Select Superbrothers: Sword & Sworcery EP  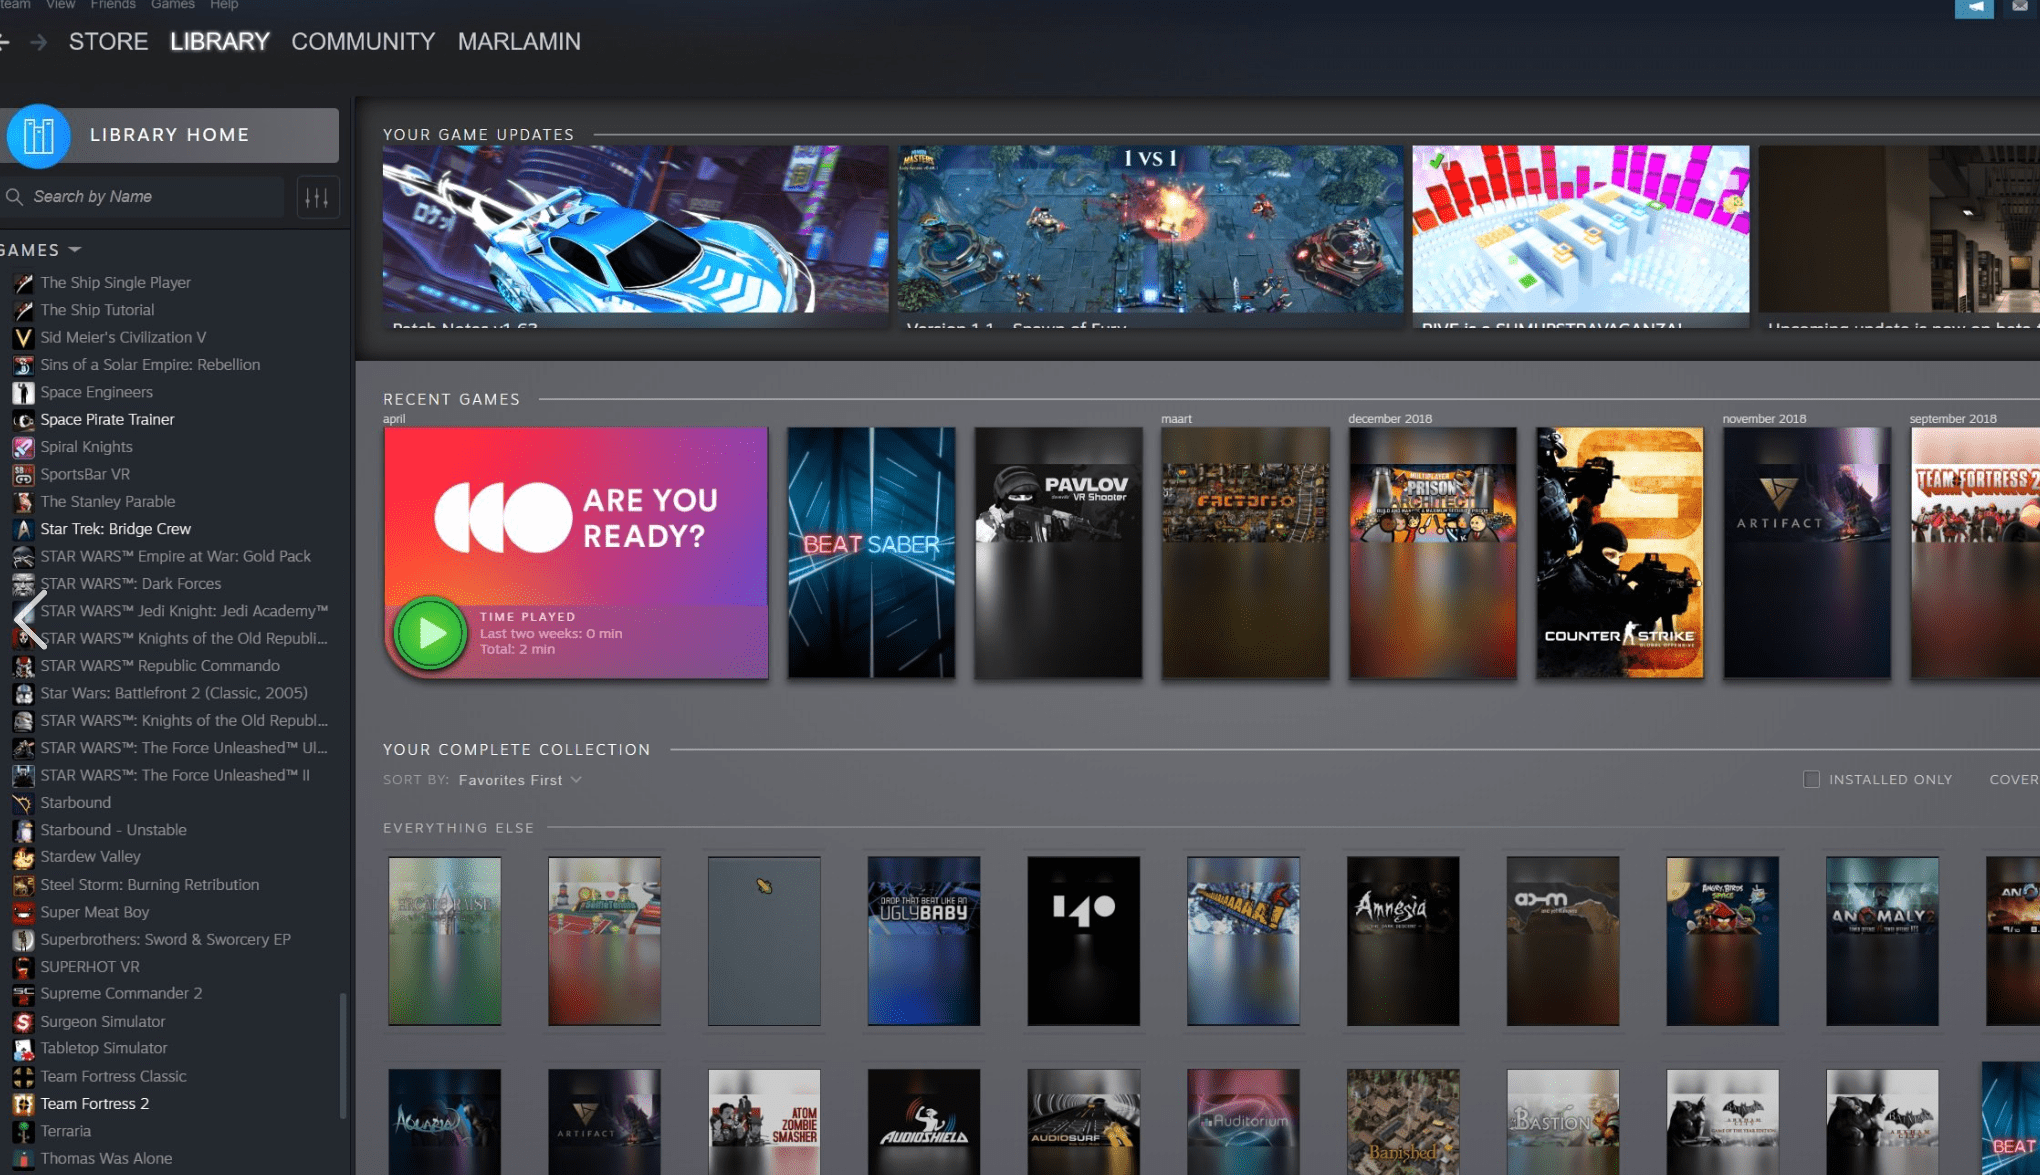point(166,940)
